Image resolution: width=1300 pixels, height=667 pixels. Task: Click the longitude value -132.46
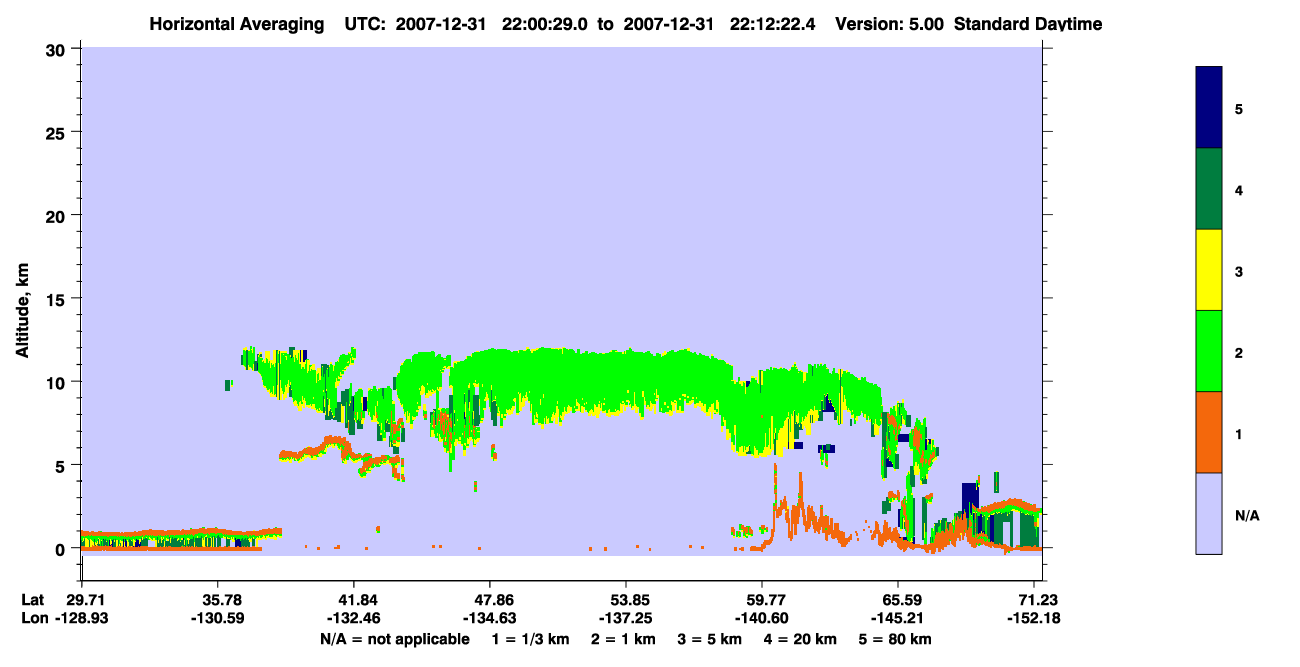(353, 618)
